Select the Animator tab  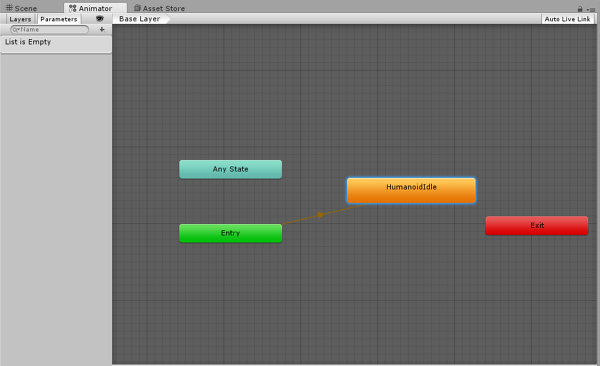click(x=95, y=8)
